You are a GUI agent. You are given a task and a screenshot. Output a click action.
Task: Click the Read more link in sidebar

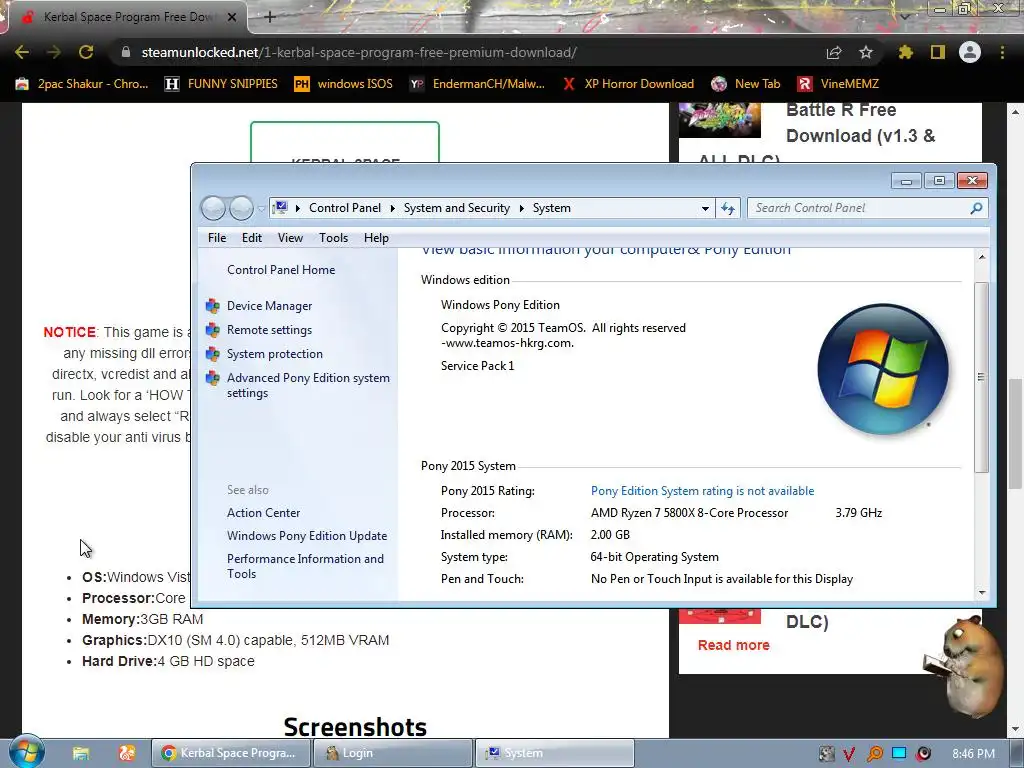tap(733, 645)
